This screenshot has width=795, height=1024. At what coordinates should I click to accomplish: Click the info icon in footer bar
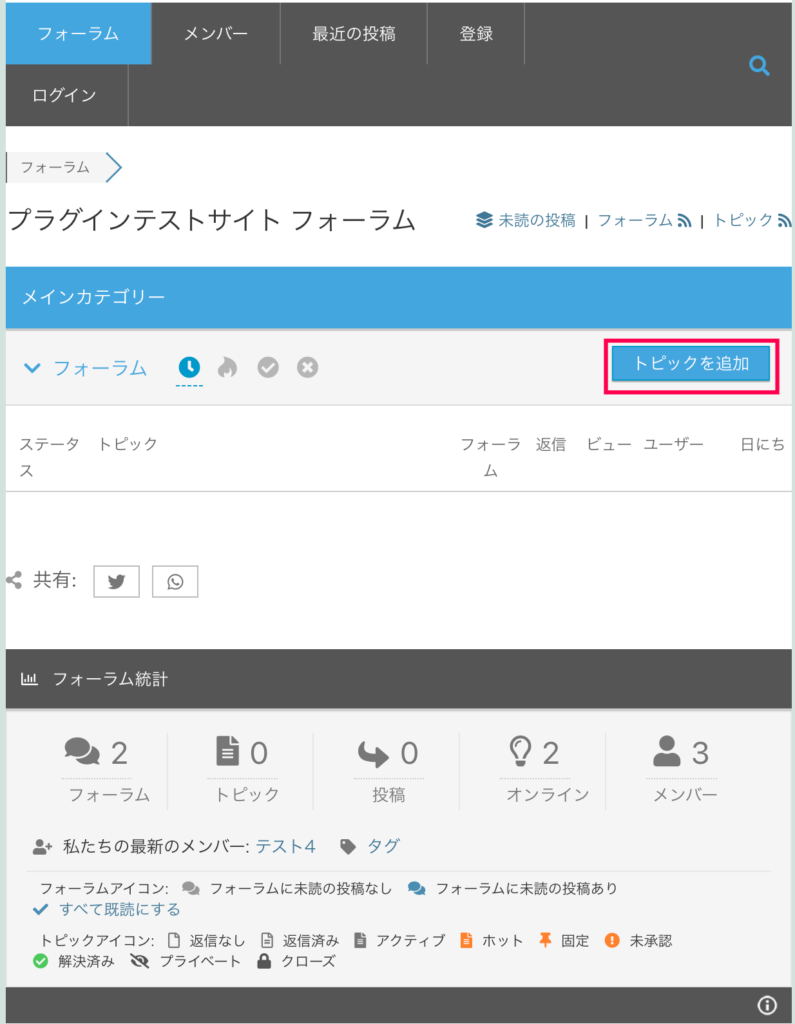click(767, 1004)
